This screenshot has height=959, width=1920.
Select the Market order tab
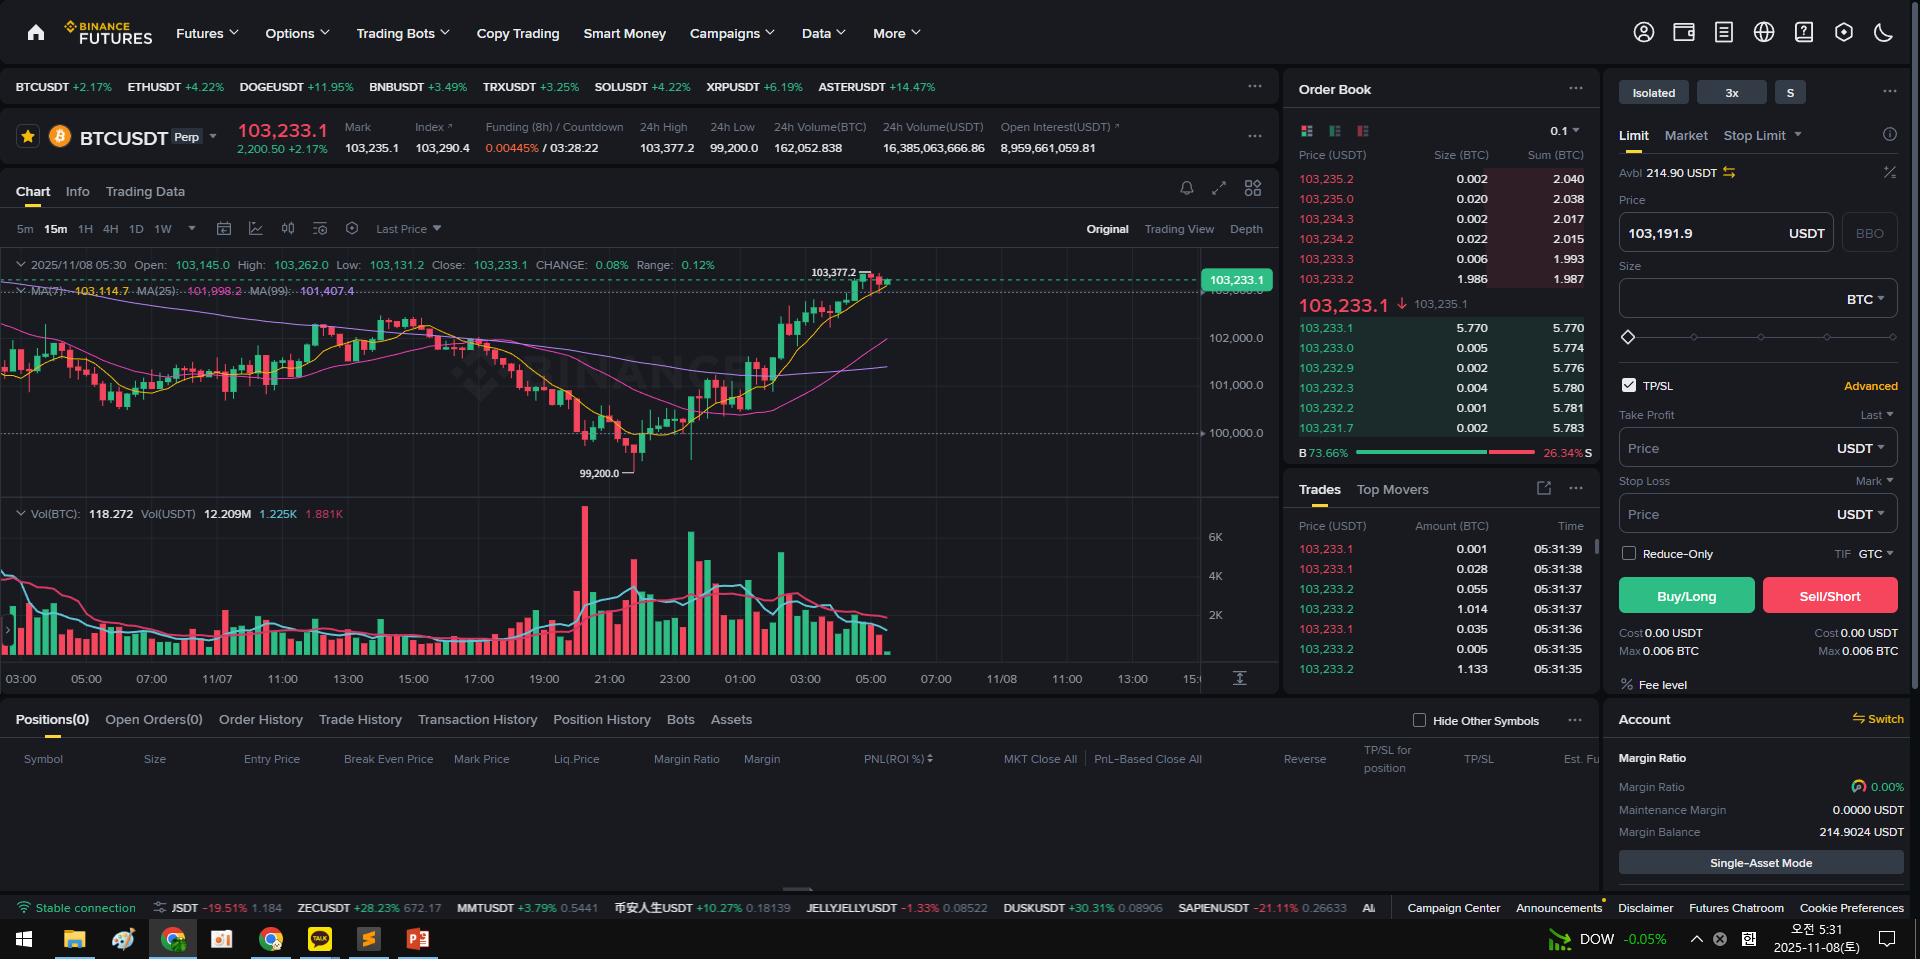click(x=1686, y=135)
